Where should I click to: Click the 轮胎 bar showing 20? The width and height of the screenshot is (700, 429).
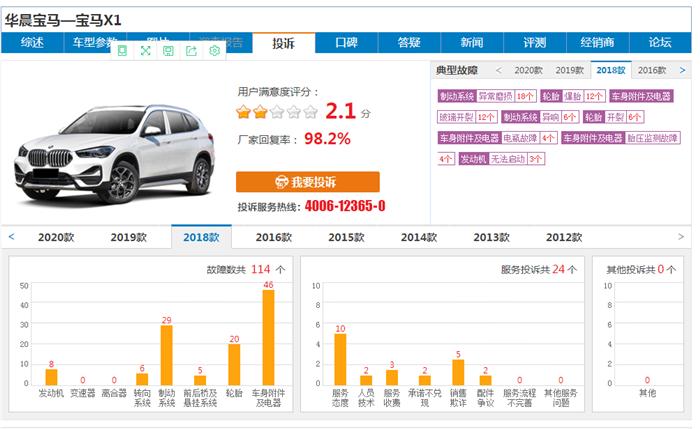click(x=234, y=365)
